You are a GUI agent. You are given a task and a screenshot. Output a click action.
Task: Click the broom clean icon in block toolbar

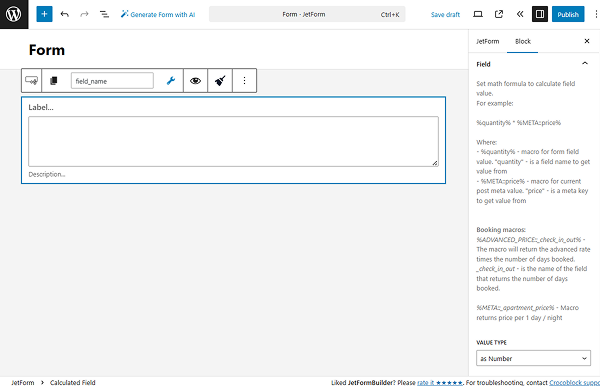(x=220, y=81)
